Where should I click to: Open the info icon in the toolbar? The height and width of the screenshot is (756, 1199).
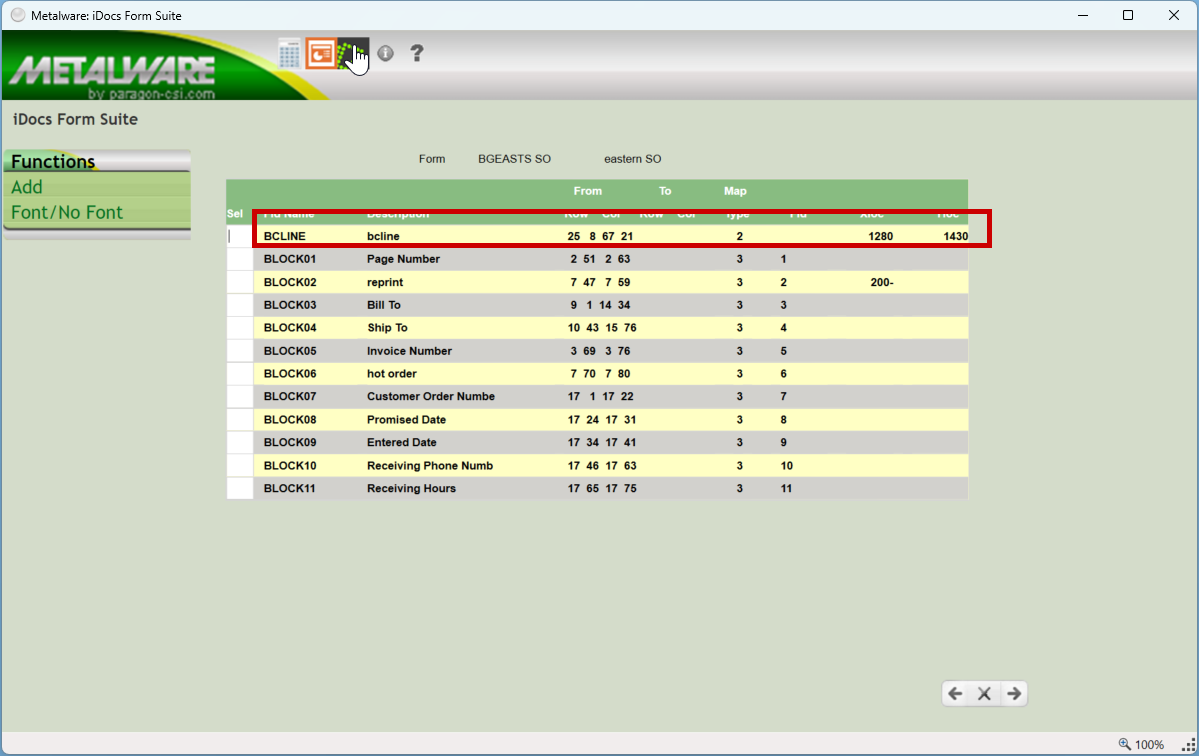385,53
